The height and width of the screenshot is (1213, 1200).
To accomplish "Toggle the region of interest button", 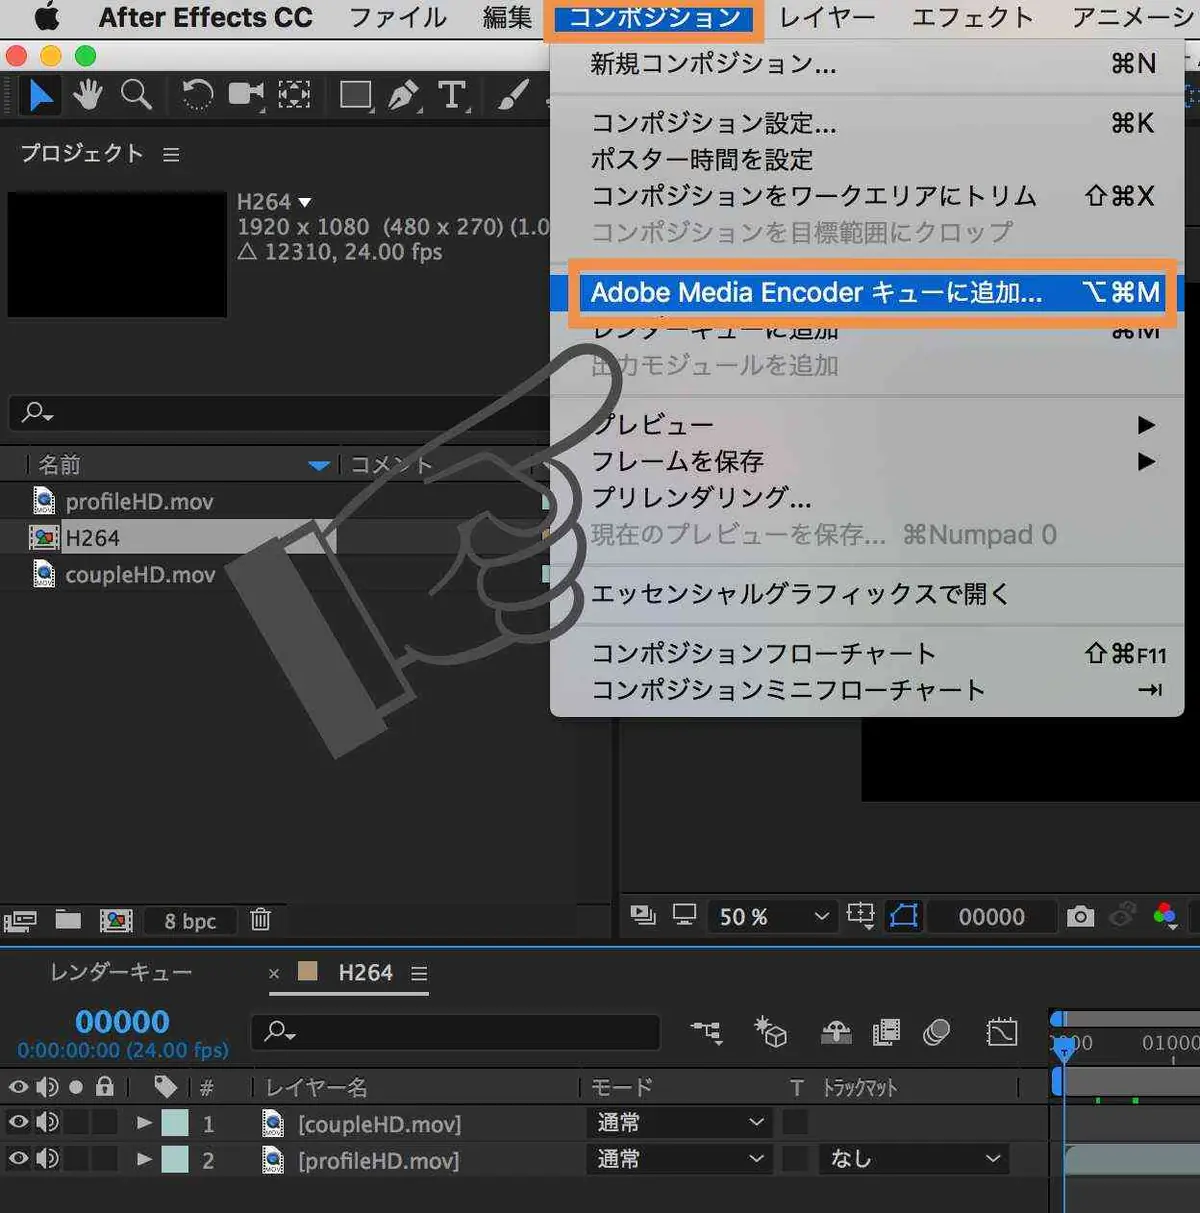I will tap(903, 916).
